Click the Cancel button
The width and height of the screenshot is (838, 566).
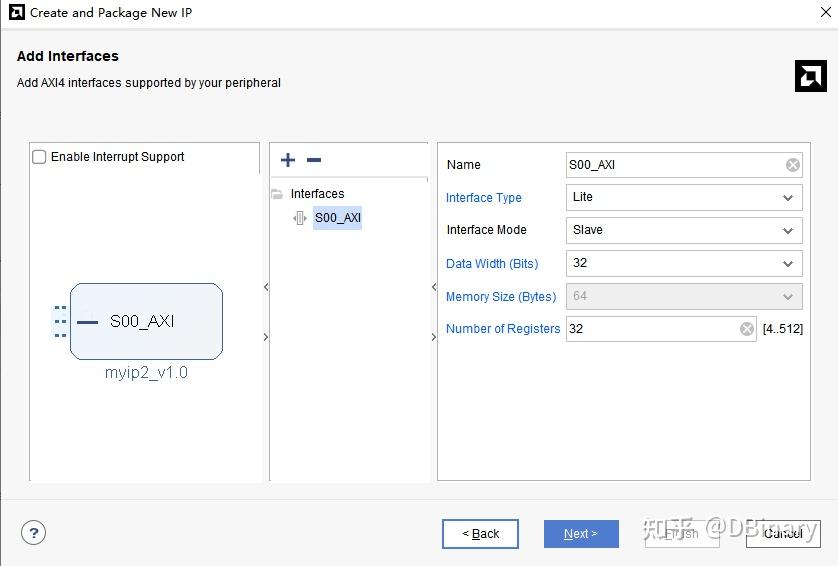(783, 533)
